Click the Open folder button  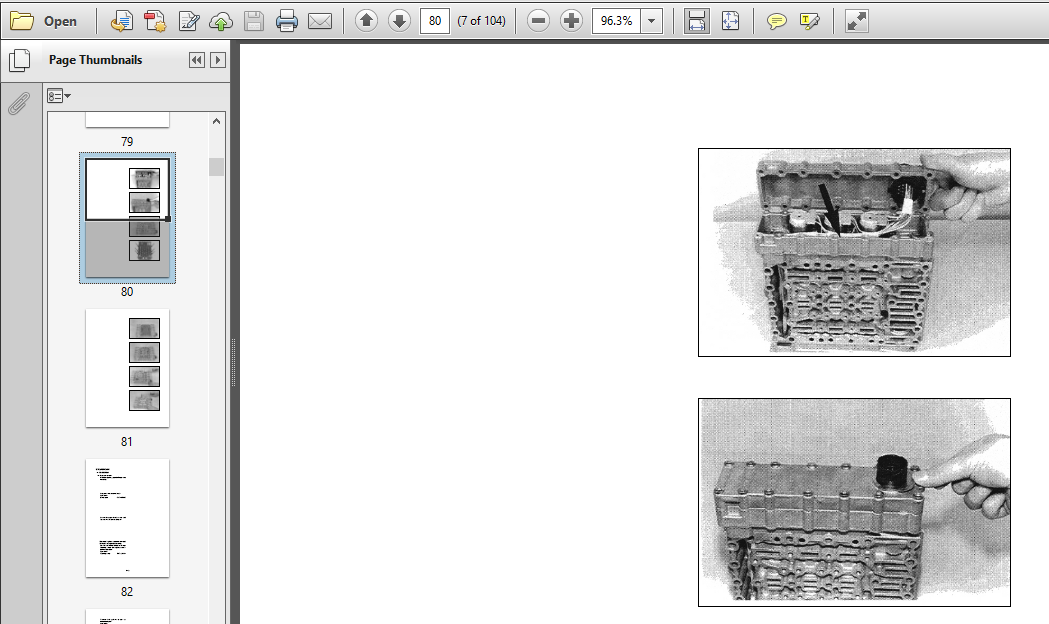coord(44,21)
